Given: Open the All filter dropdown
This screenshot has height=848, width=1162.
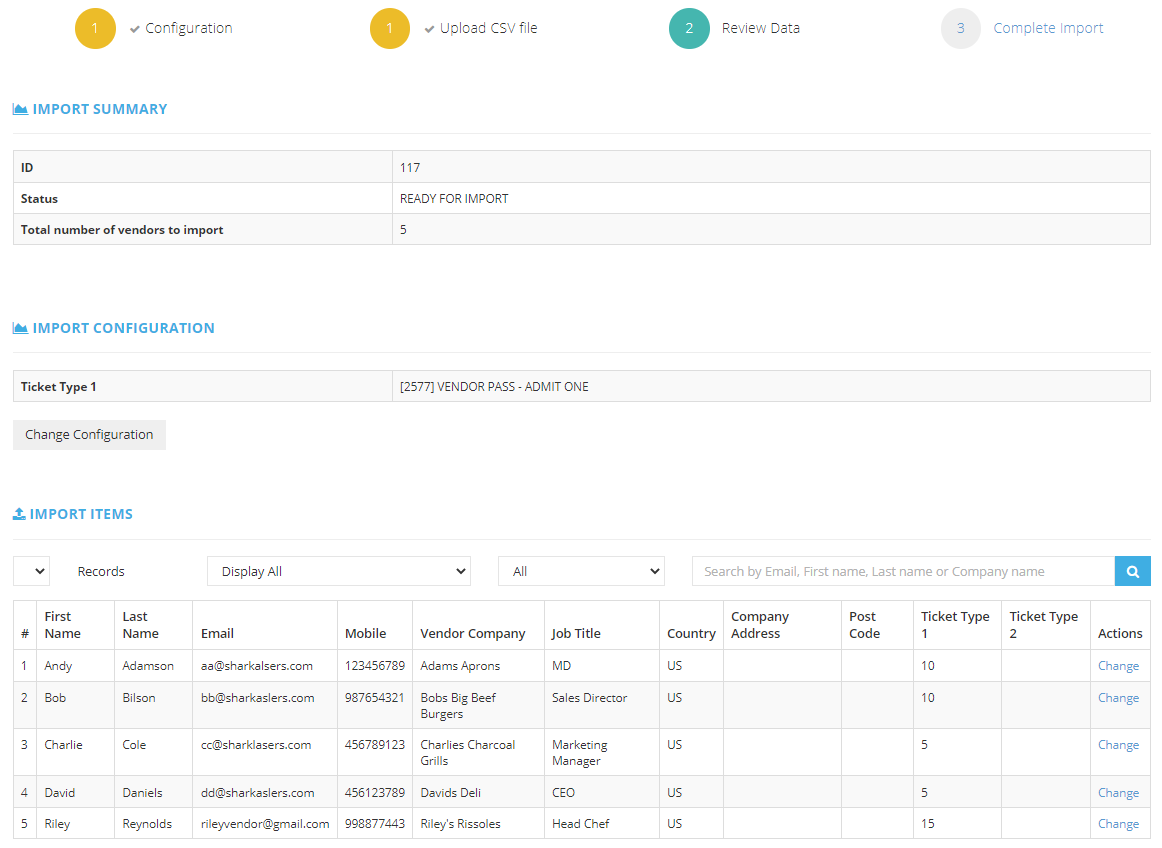Looking at the screenshot, I should click(581, 572).
